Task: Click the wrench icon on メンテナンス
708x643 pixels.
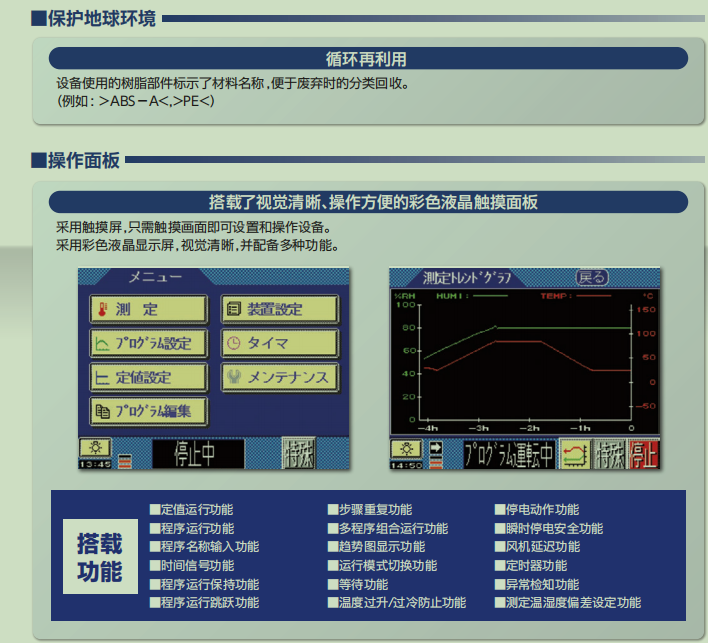Action: [x=233, y=377]
